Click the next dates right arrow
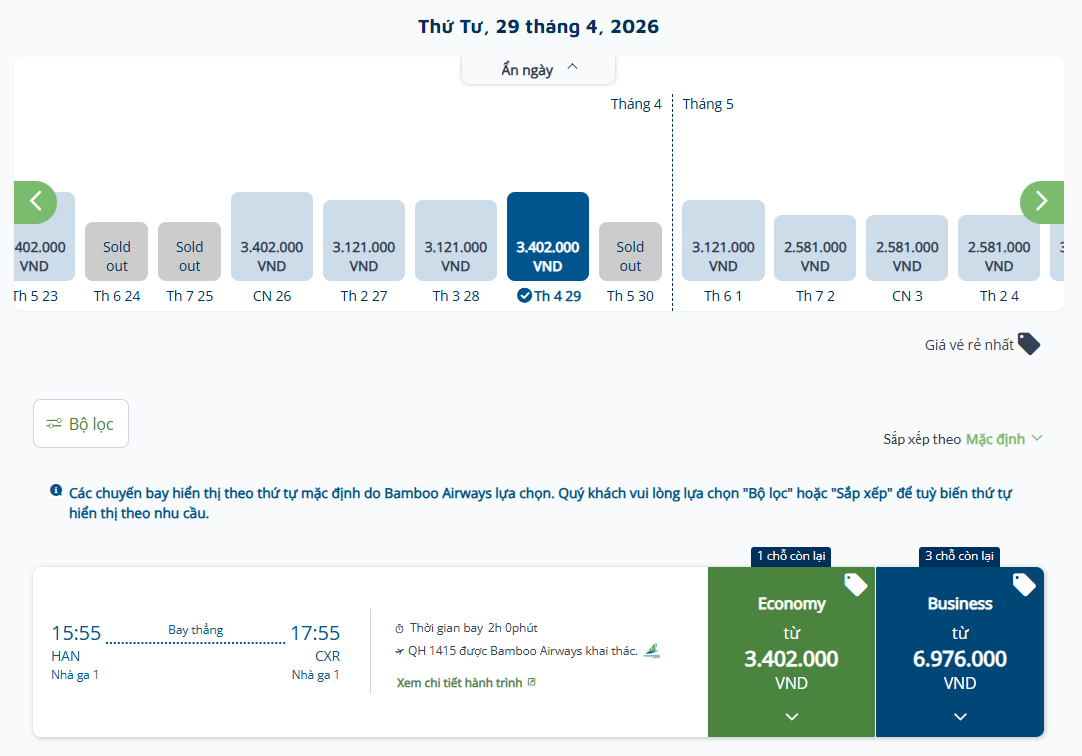1082x756 pixels. 1041,202
